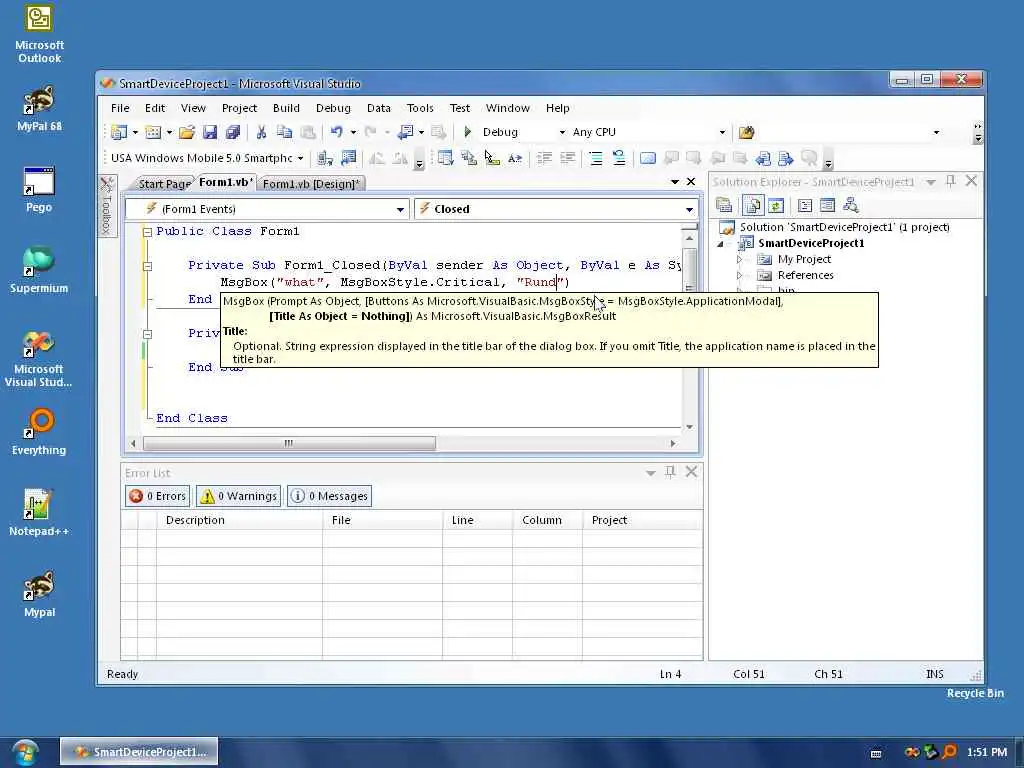Toggle the 0 Messages filter

point(329,496)
